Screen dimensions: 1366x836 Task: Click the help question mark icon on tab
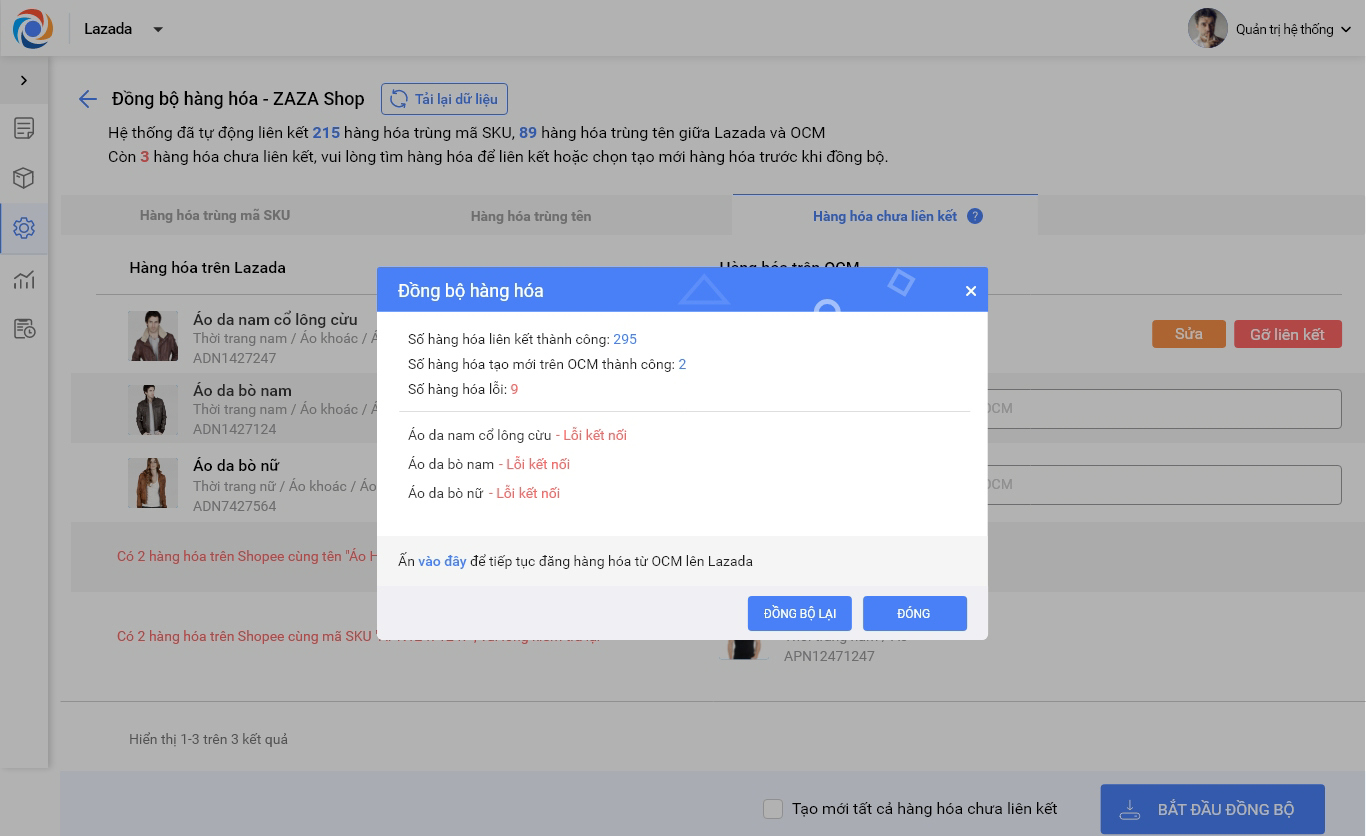(x=975, y=216)
